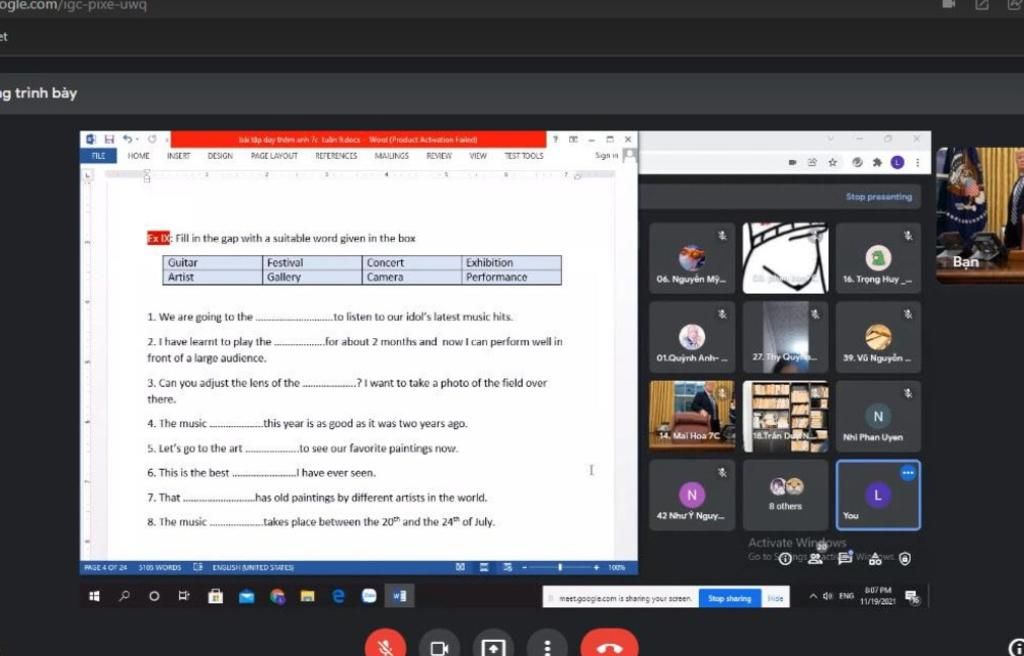Click the present screen button in outer Meet bar
The image size is (1024, 656).
click(492, 646)
